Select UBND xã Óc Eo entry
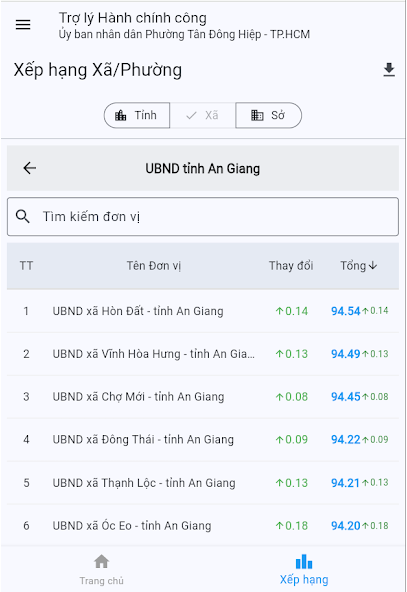Screen dimensions: 407x592 pos(203,526)
